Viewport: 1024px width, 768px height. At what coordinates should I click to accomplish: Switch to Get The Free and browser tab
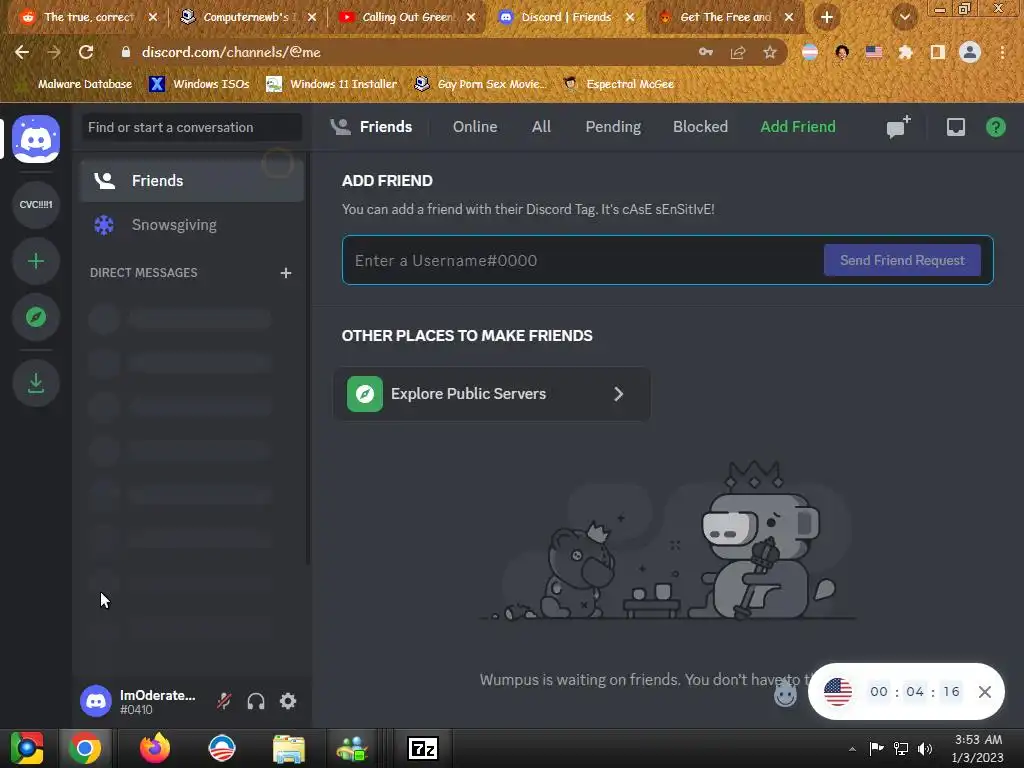coord(725,17)
